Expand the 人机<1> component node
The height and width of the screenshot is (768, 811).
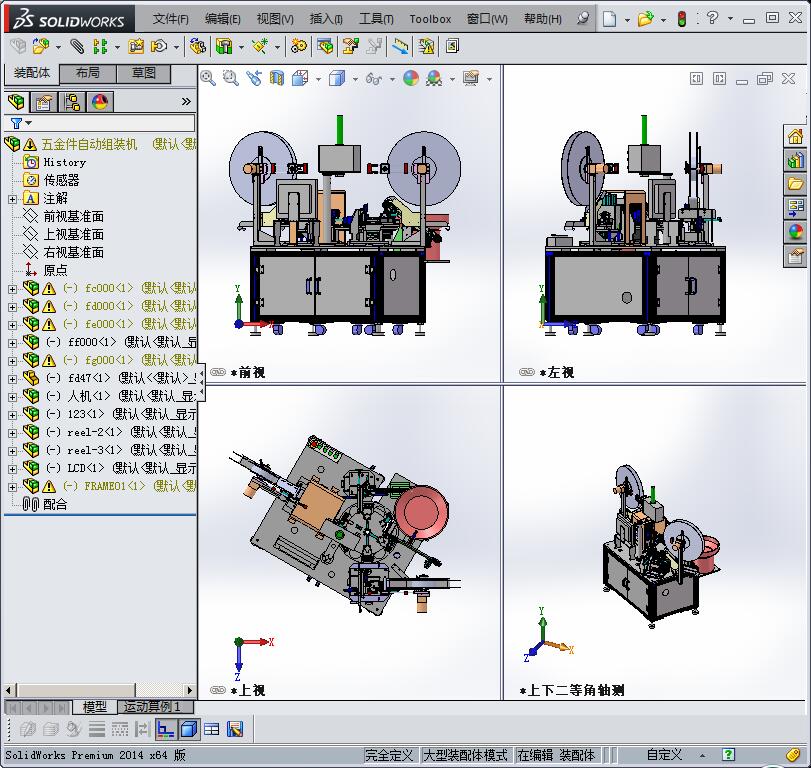tap(12, 397)
